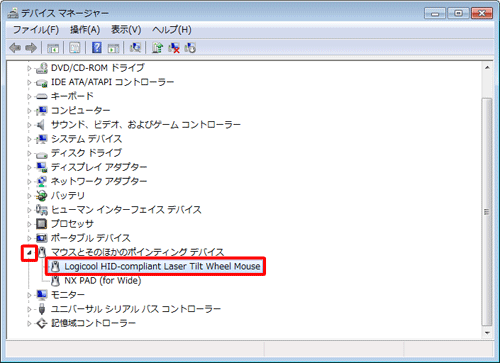
Task: Open the 表示(V) menu
Action: click(x=126, y=30)
